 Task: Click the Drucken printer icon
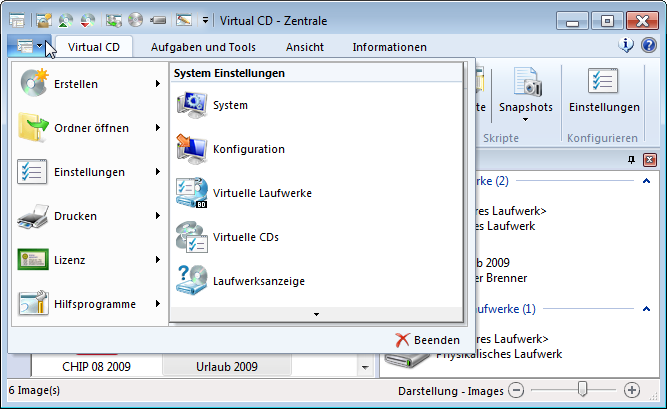click(x=33, y=216)
